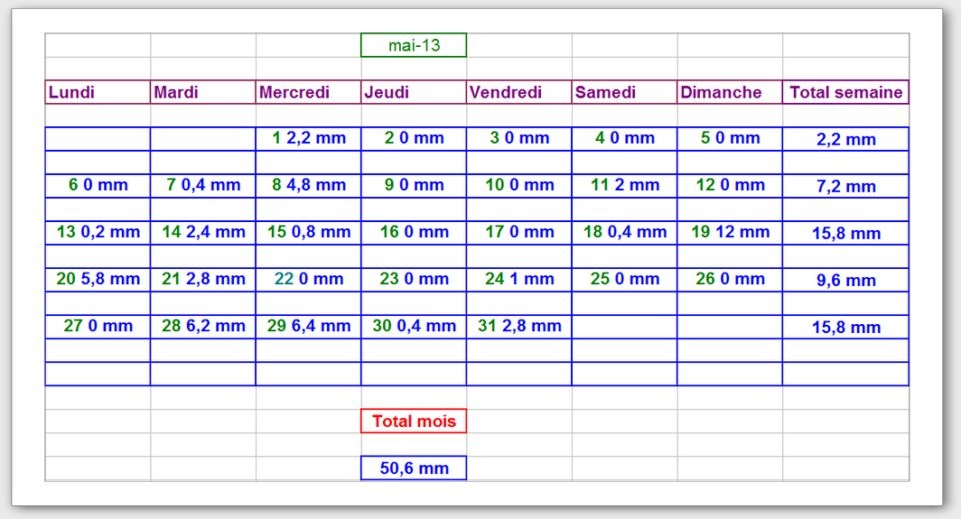
Task: Click the cell for day 1 with 2,2 mm
Action: [308, 138]
